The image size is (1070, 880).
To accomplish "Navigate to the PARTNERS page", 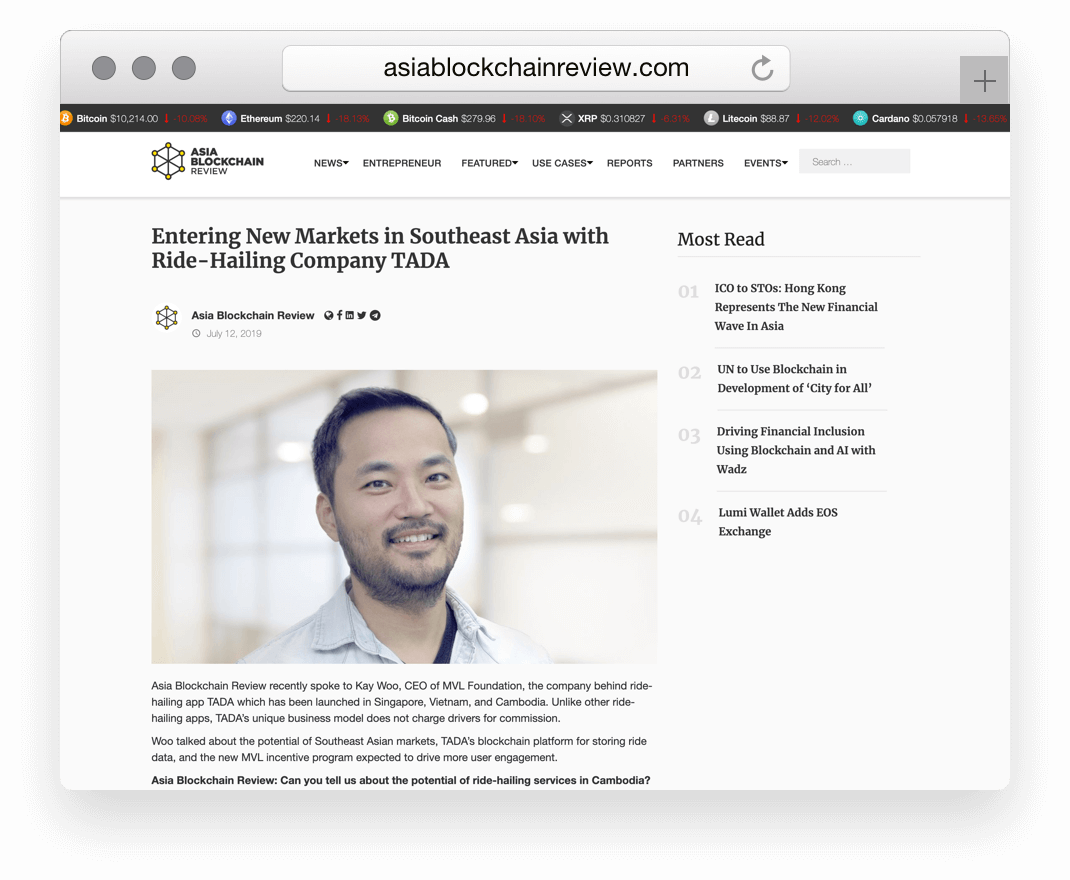I will click(698, 163).
